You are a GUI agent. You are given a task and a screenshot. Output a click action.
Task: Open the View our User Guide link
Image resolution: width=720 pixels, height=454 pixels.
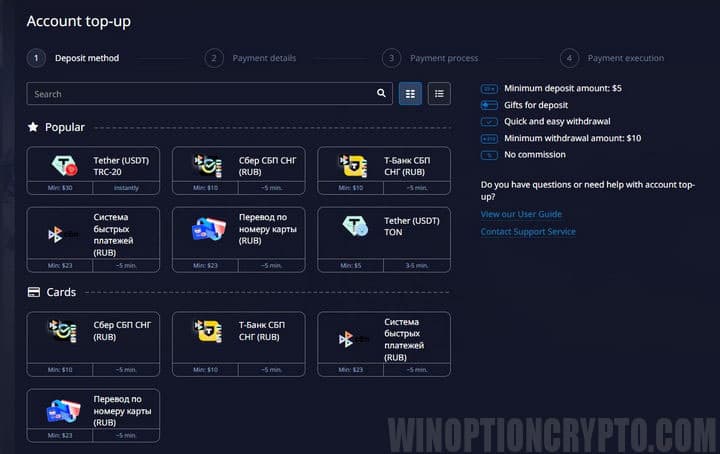click(x=521, y=214)
